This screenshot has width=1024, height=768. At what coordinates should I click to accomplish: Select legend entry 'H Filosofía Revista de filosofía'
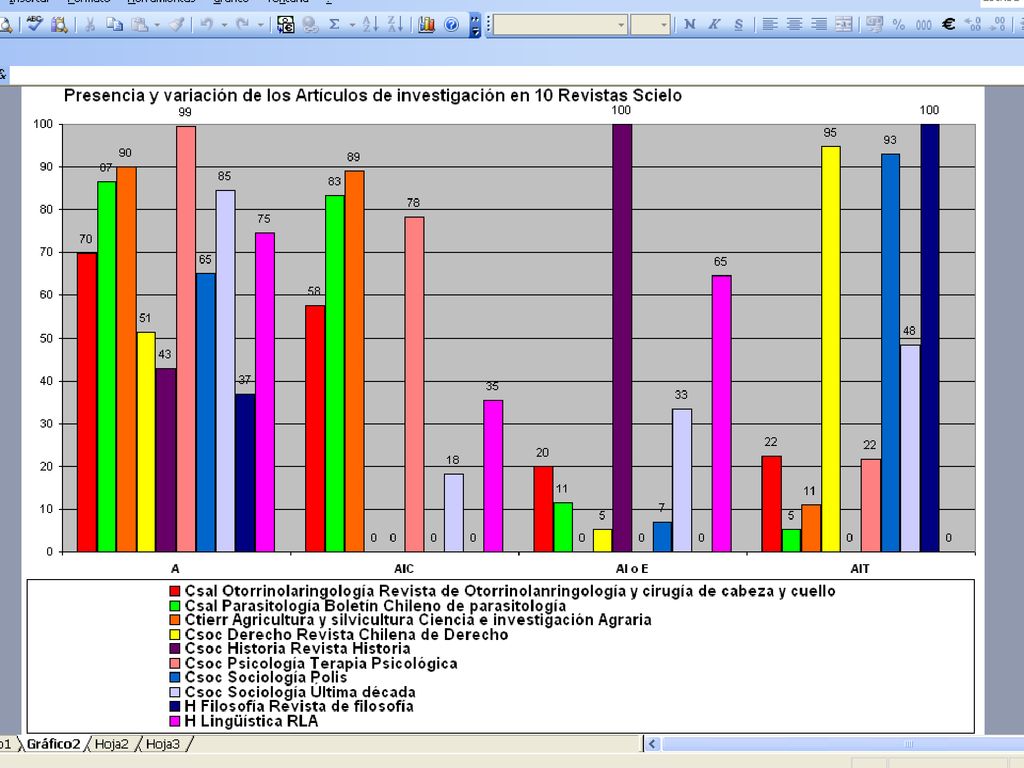[299, 706]
